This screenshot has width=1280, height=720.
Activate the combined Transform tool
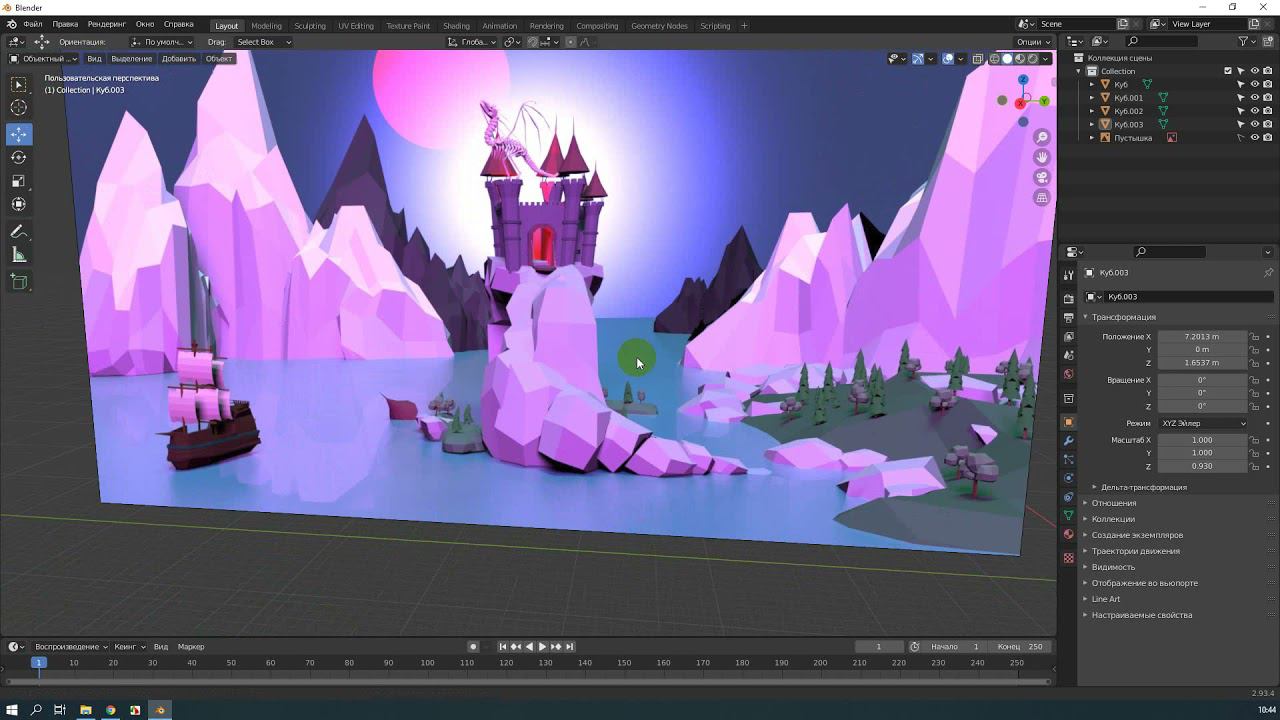[x=19, y=204]
